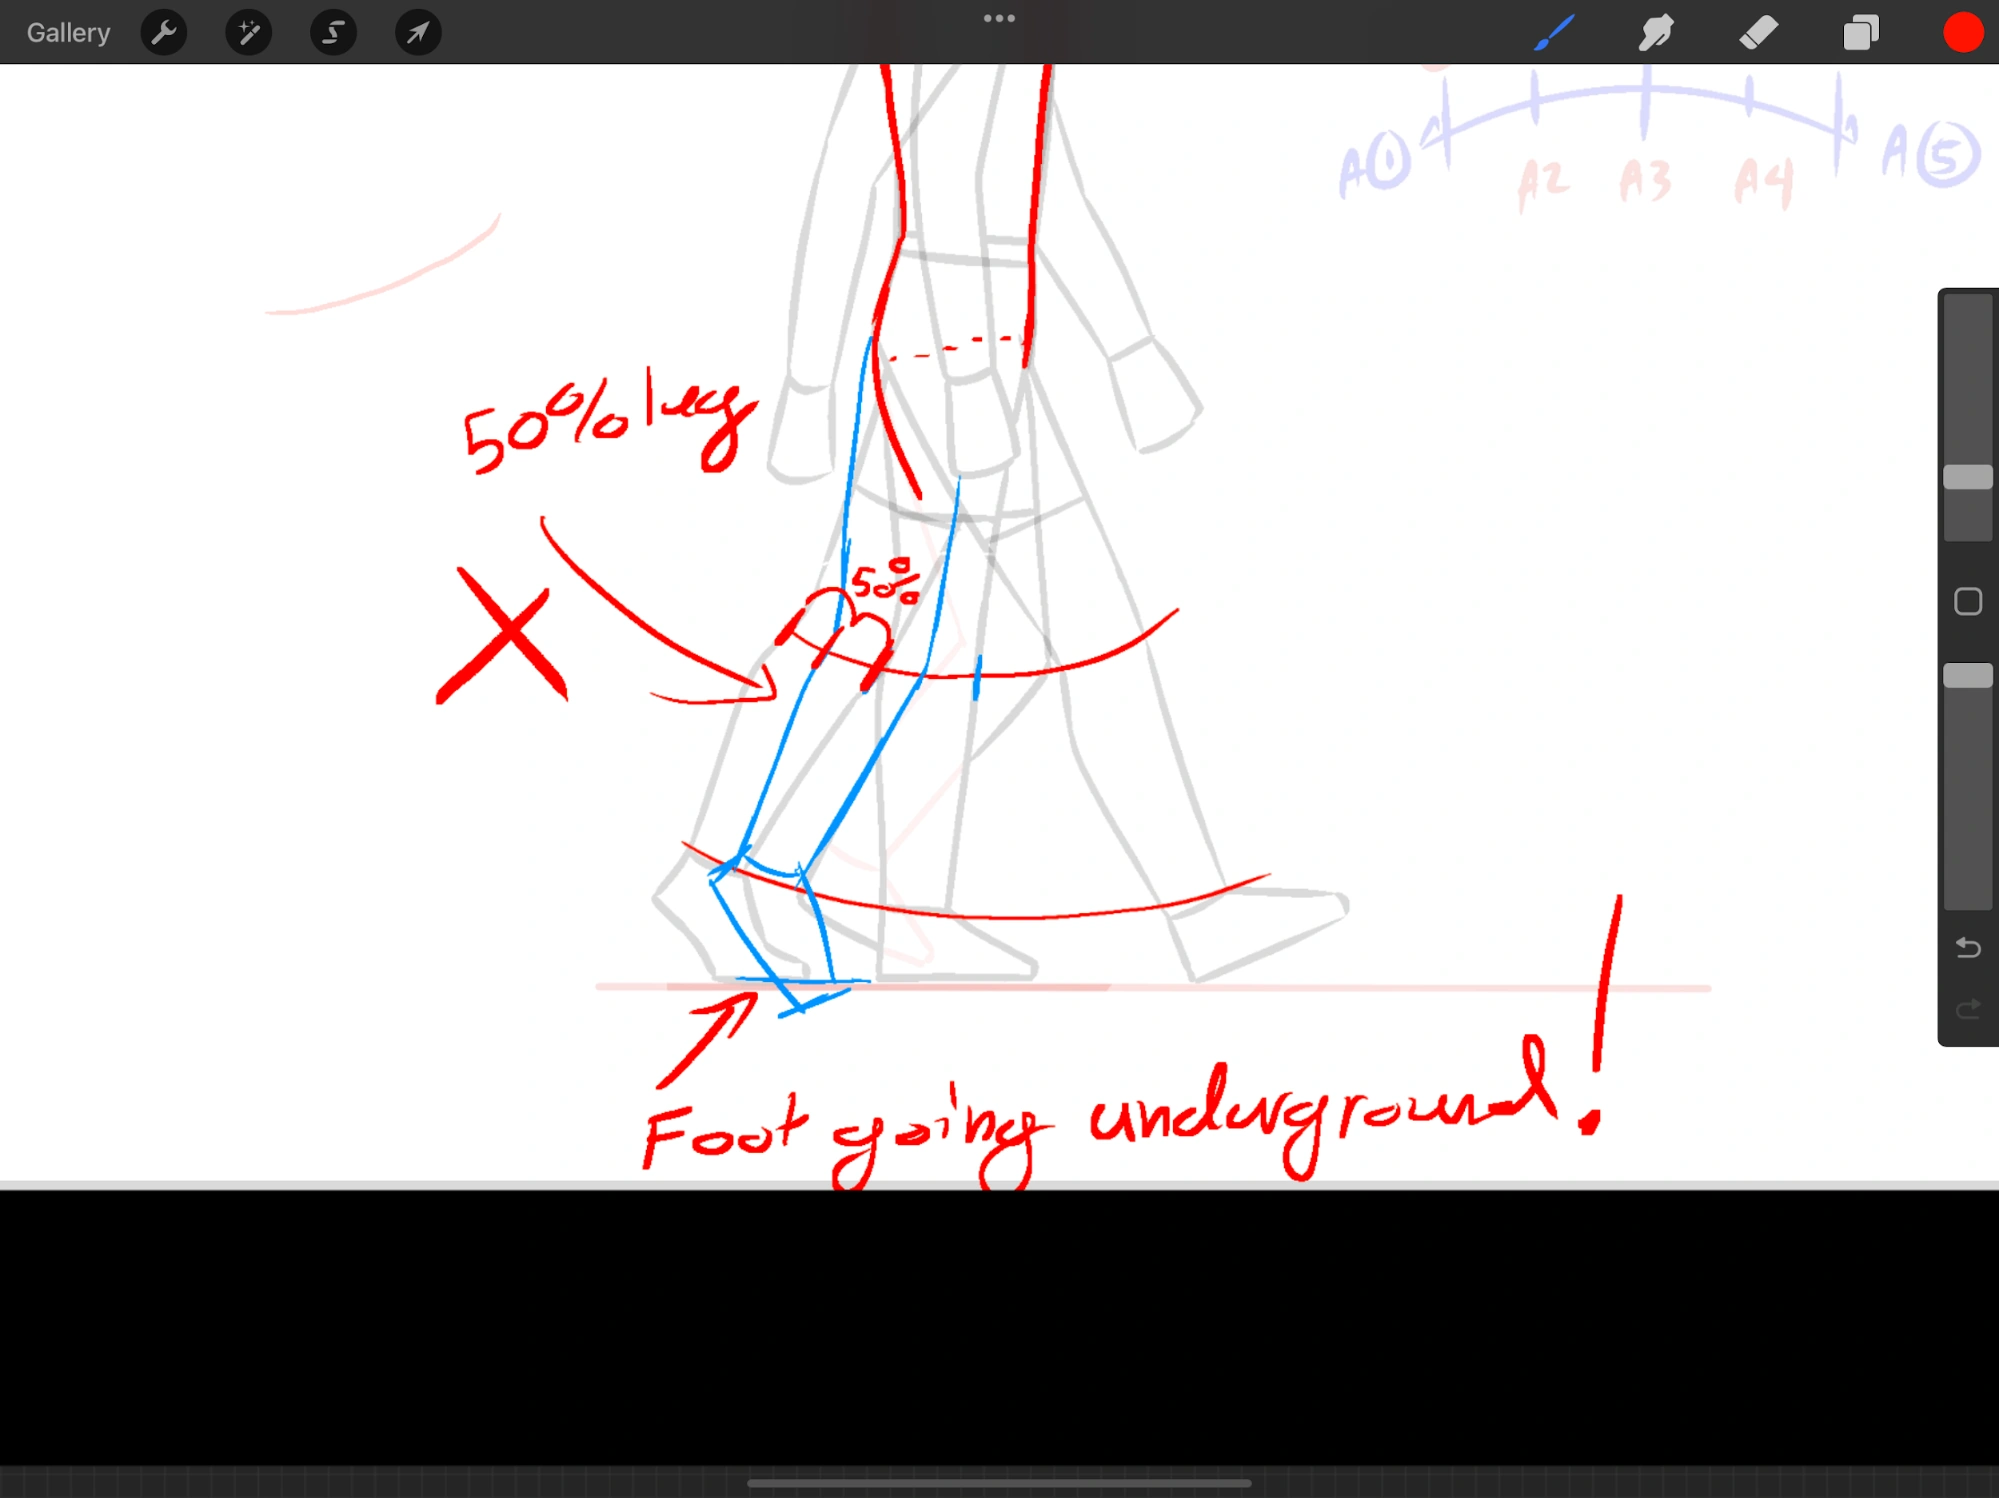
Task: Tap the sidebar redo arrow
Action: pos(1967,1009)
